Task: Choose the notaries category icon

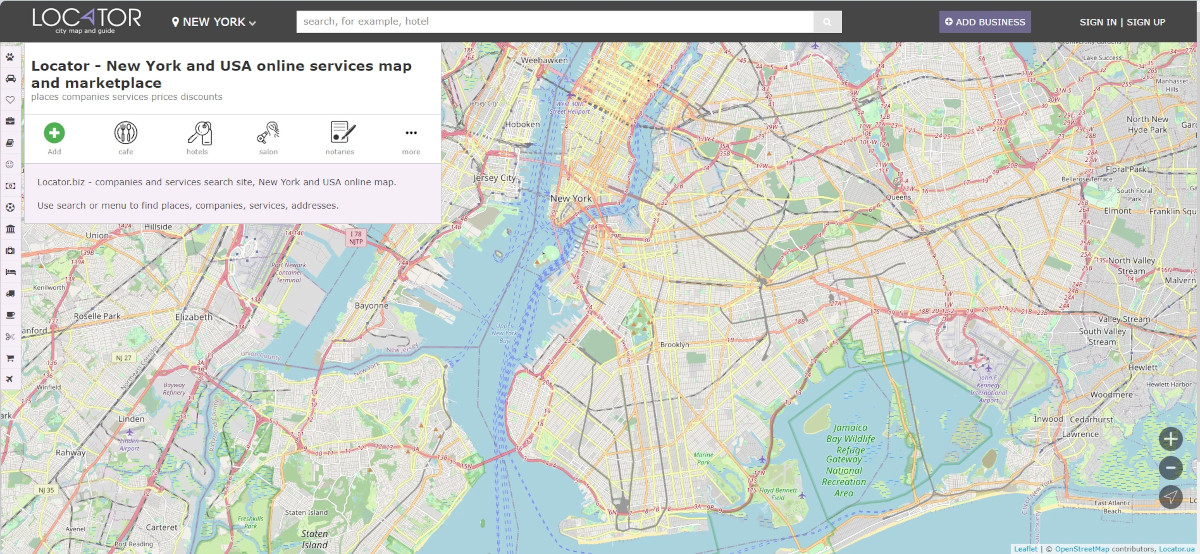Action: 342,133
